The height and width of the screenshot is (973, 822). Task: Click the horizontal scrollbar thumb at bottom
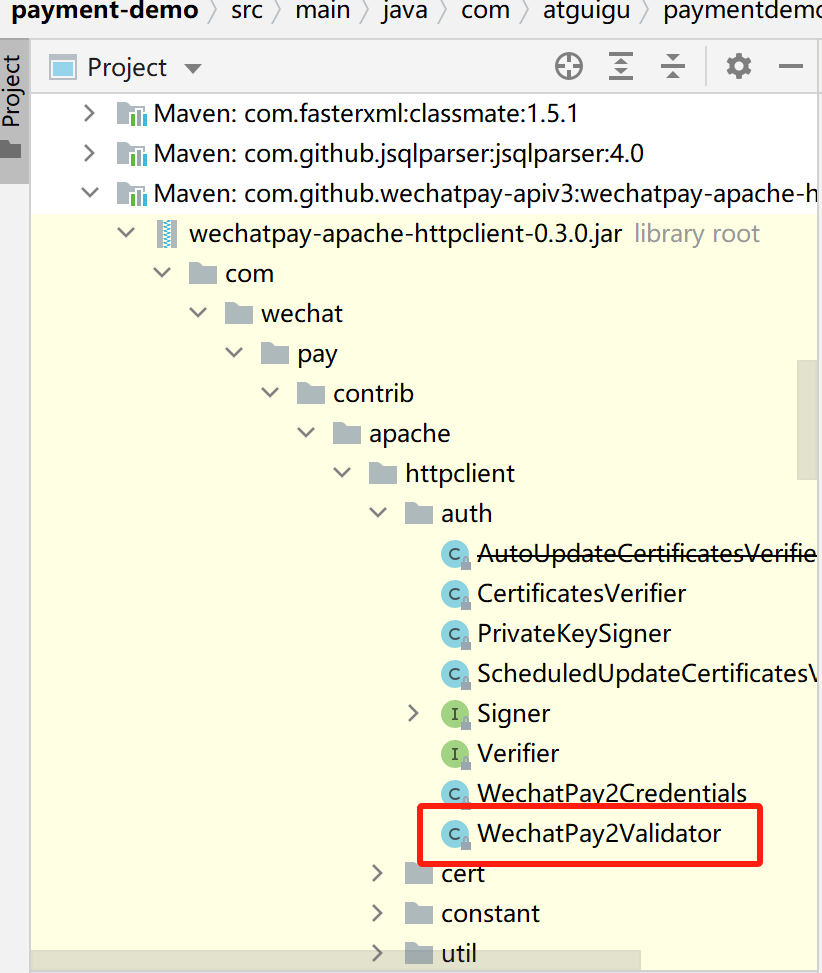coord(335,961)
